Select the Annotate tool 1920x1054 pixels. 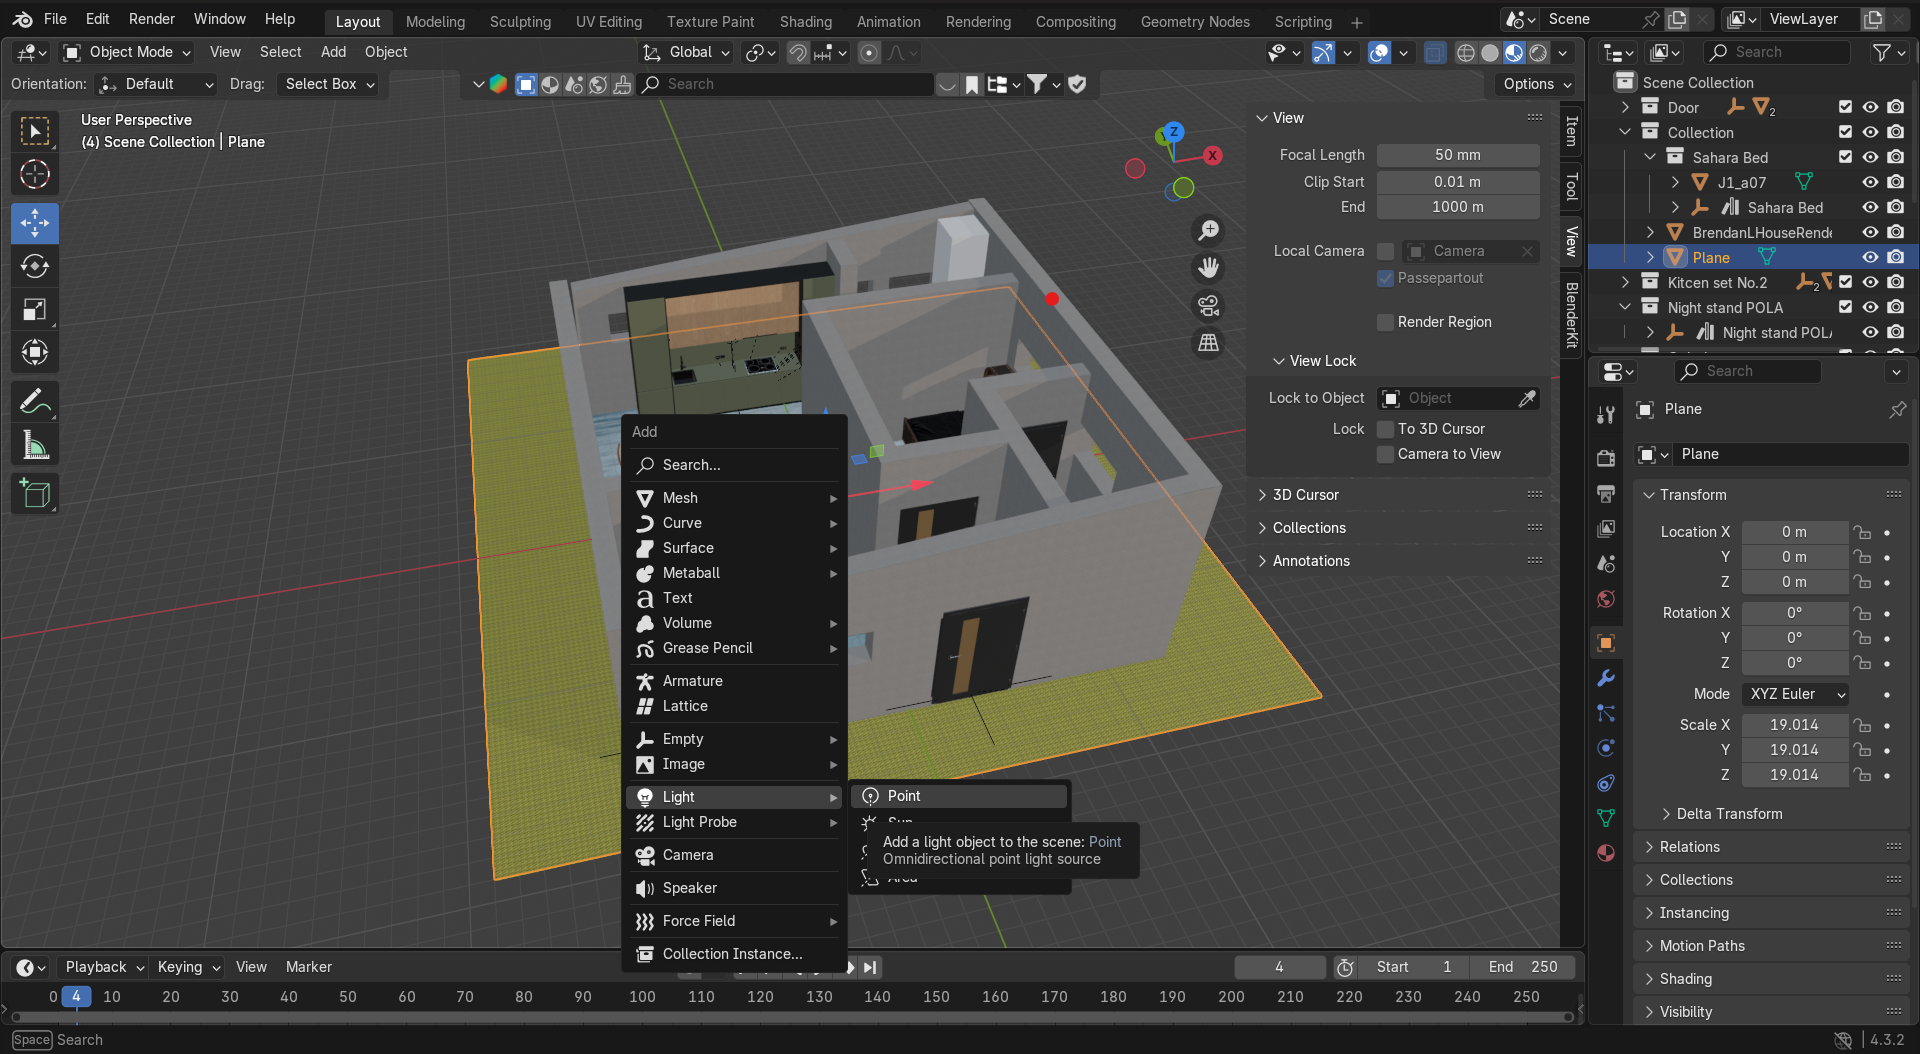(35, 402)
